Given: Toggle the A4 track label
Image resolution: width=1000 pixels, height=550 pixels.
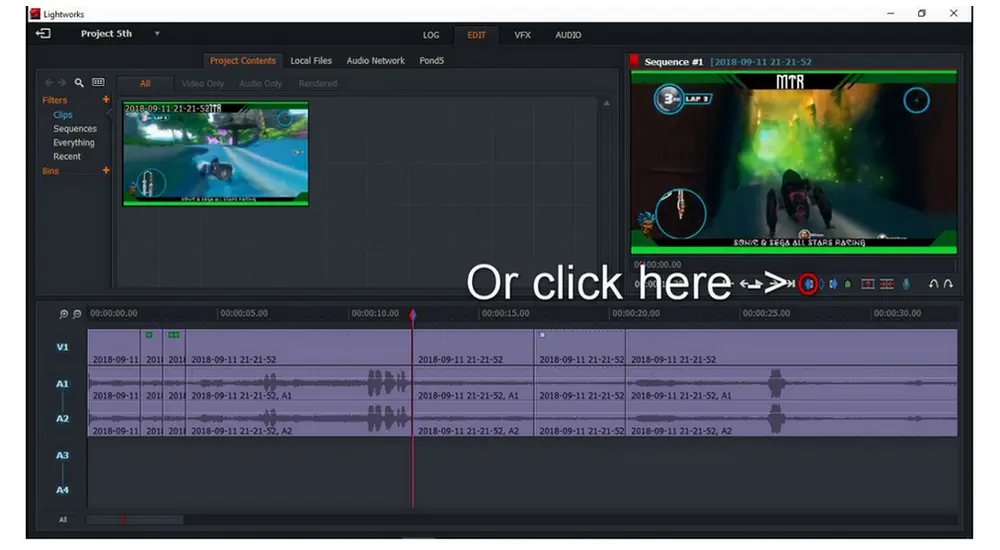Looking at the screenshot, I should point(62,491).
